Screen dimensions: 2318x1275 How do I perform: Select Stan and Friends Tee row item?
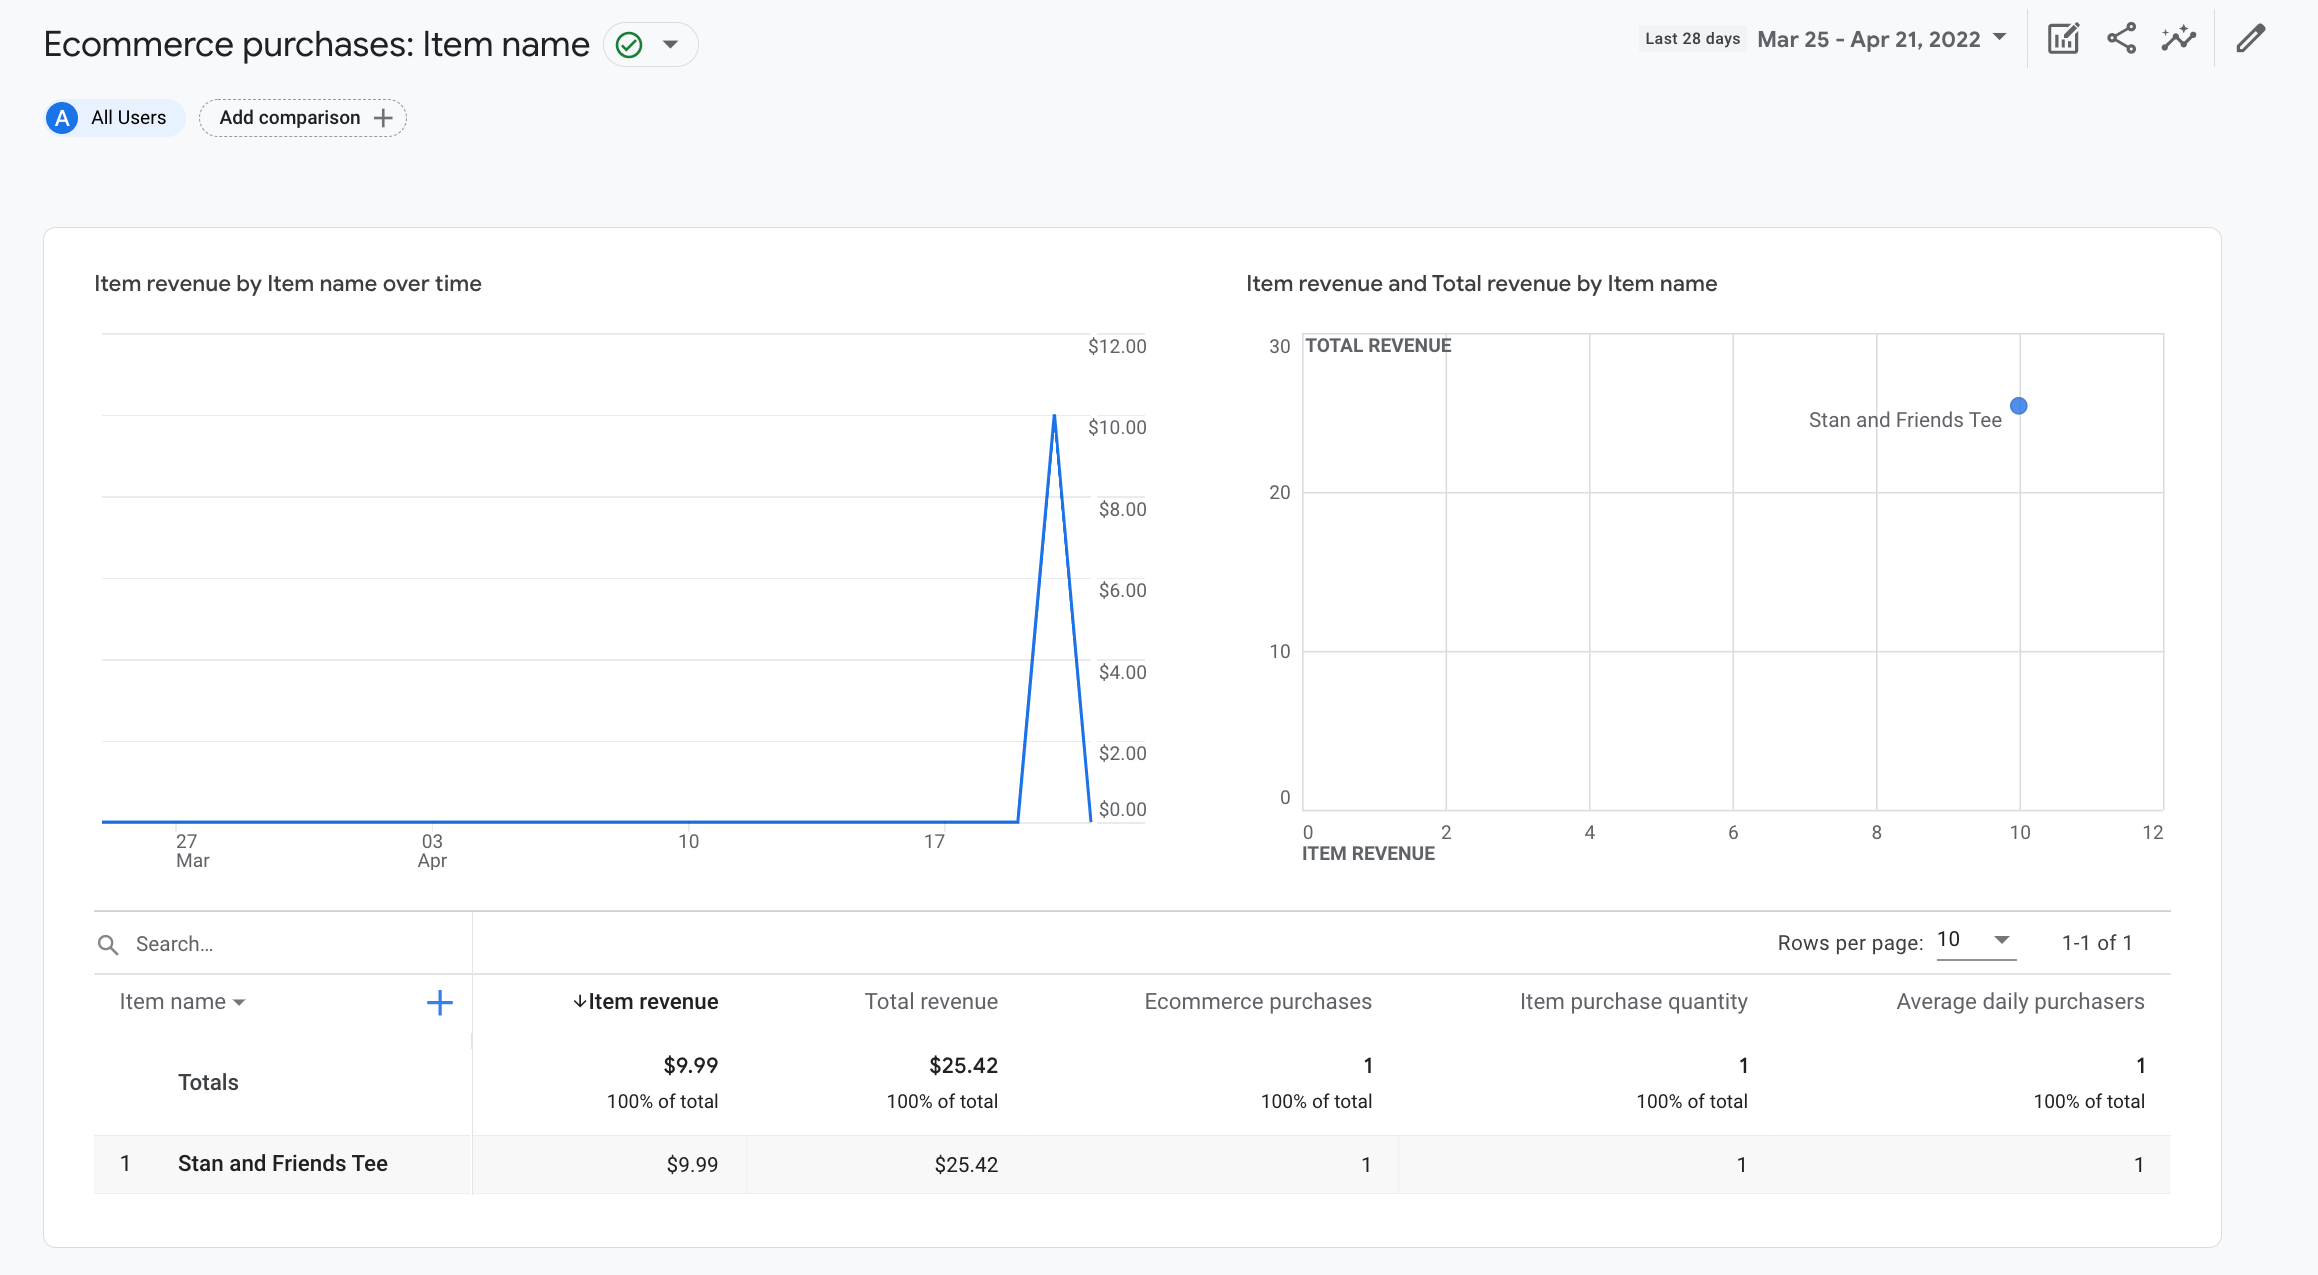281,1164
